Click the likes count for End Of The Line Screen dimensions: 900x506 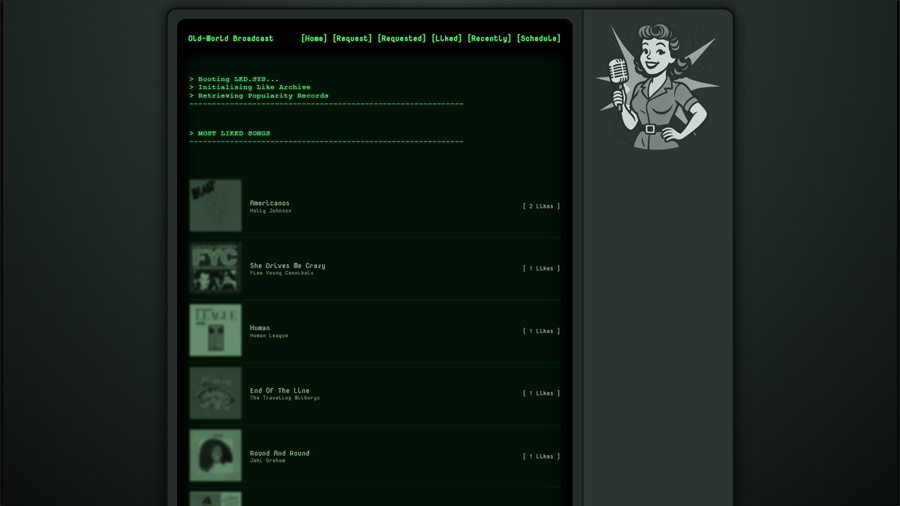(x=541, y=394)
